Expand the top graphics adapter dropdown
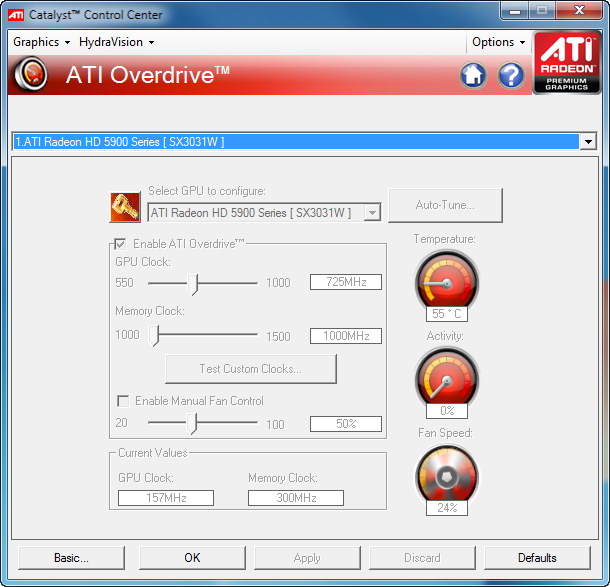 coord(587,142)
